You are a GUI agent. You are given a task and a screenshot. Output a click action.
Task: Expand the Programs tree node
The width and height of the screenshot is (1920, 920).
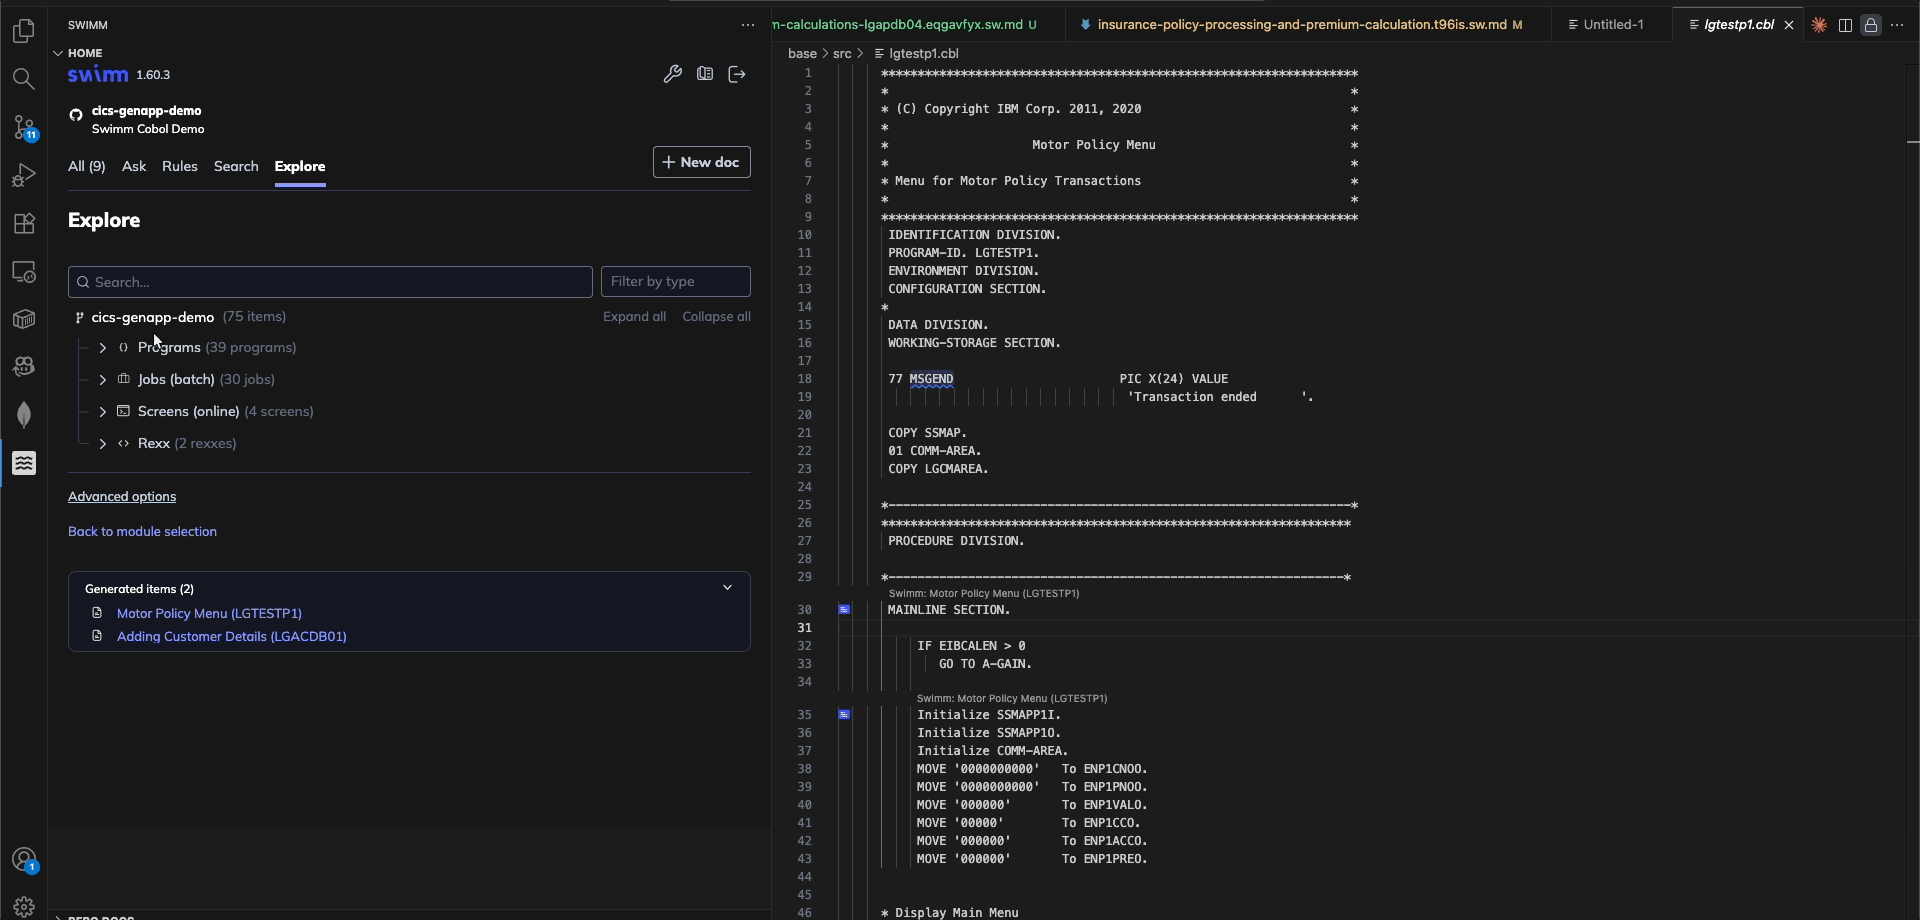click(x=103, y=348)
